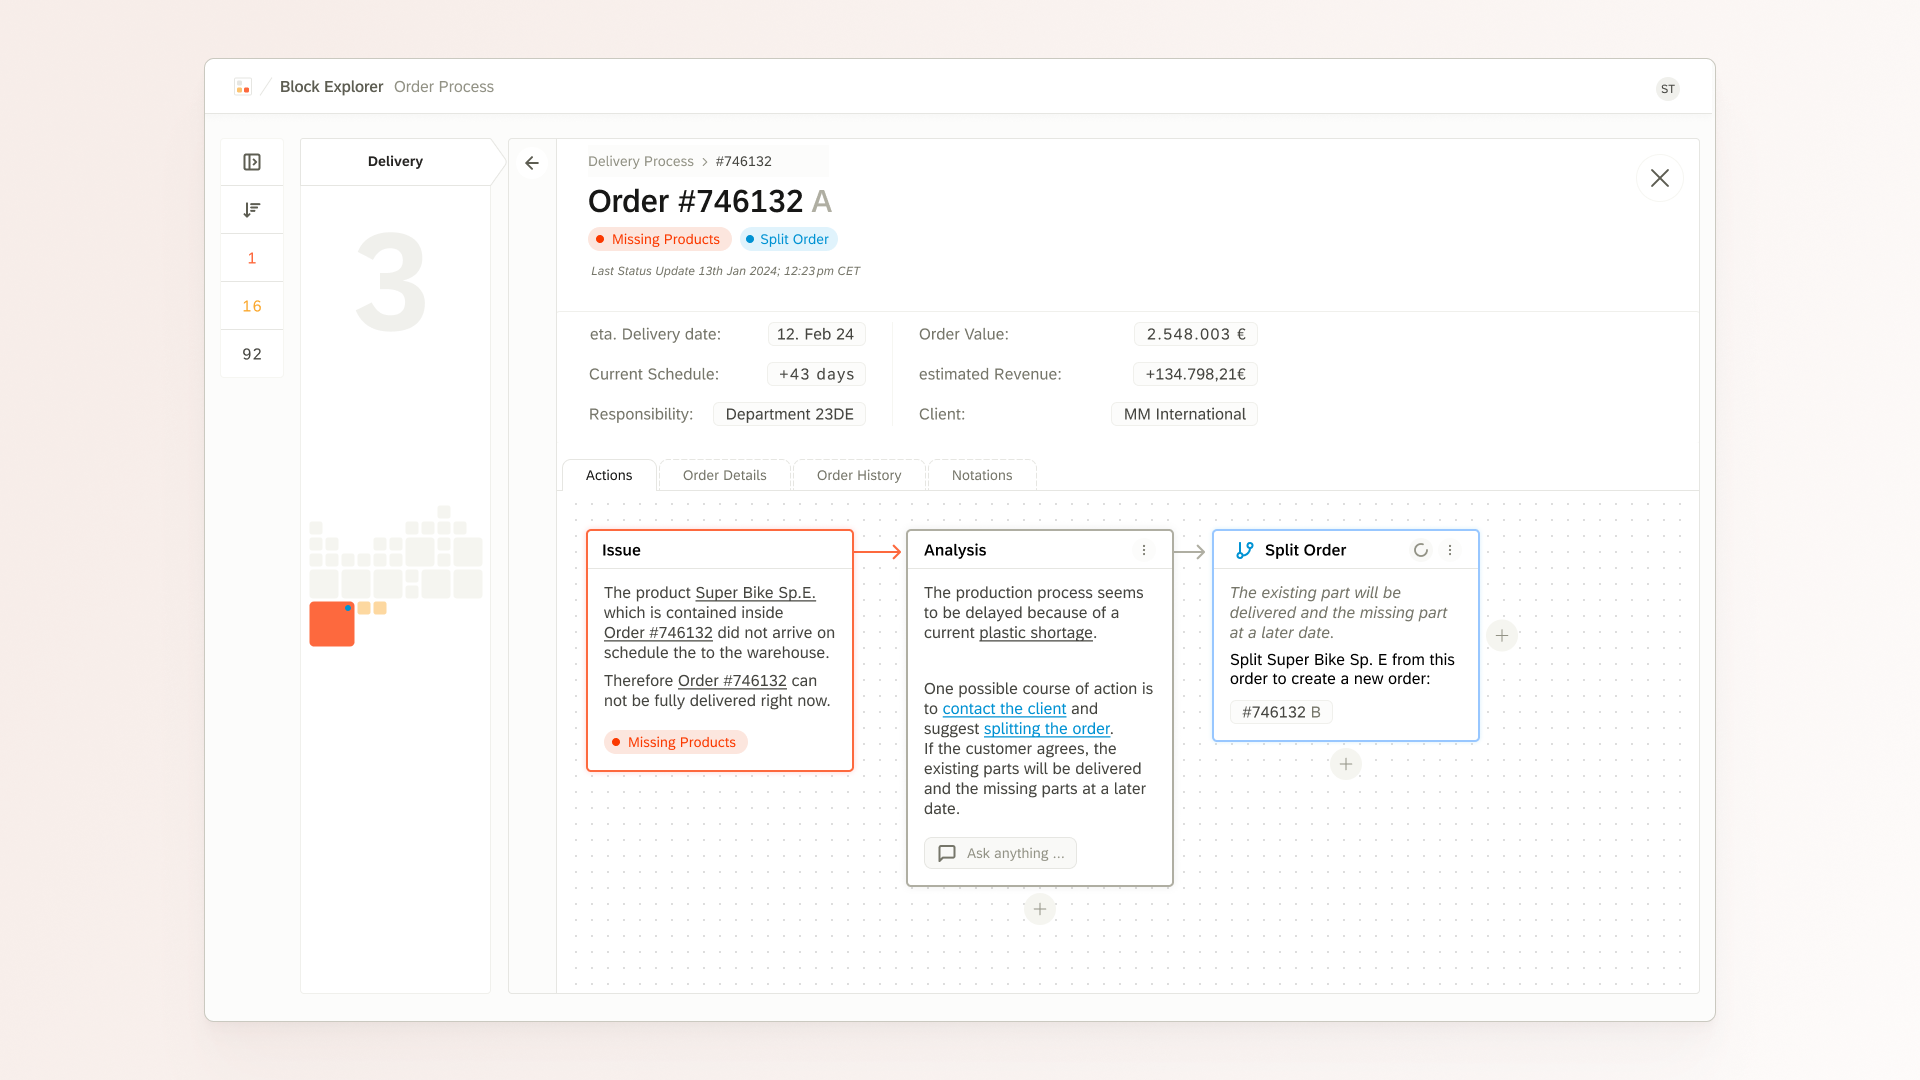1920x1080 pixels.
Task: Select the large orange block in grid
Action: pyautogui.click(x=331, y=624)
